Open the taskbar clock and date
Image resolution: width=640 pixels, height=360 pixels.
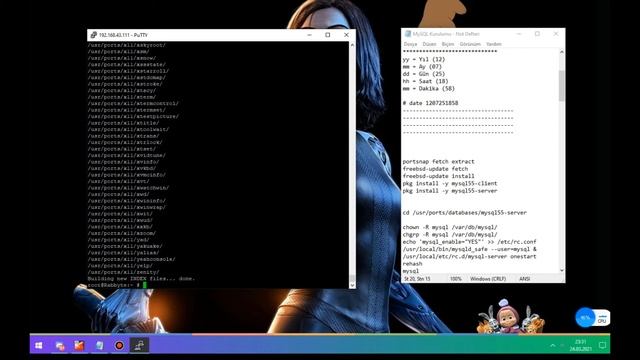pyautogui.click(x=580, y=345)
